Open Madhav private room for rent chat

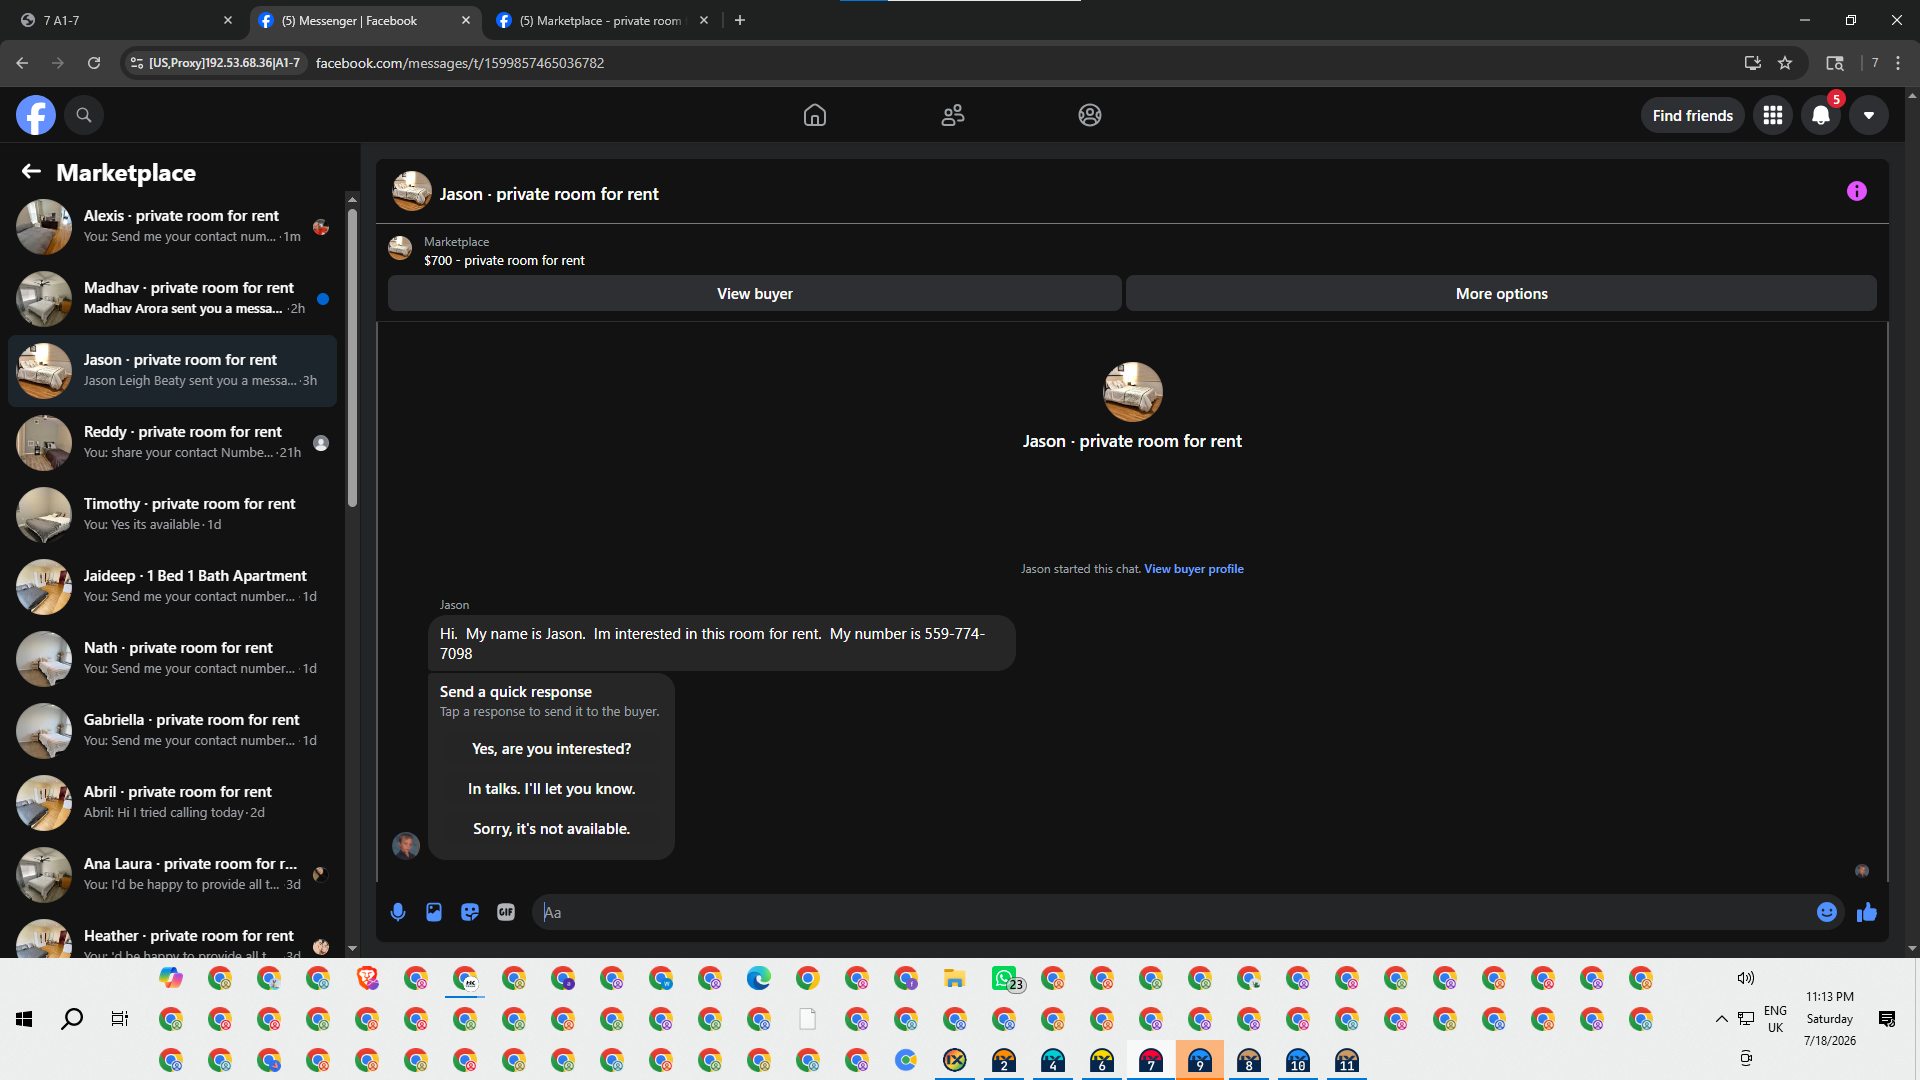[x=172, y=299]
